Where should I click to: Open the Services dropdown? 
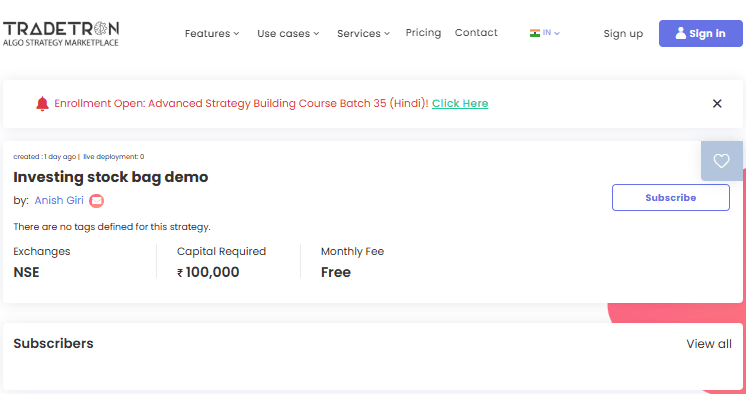pos(363,33)
